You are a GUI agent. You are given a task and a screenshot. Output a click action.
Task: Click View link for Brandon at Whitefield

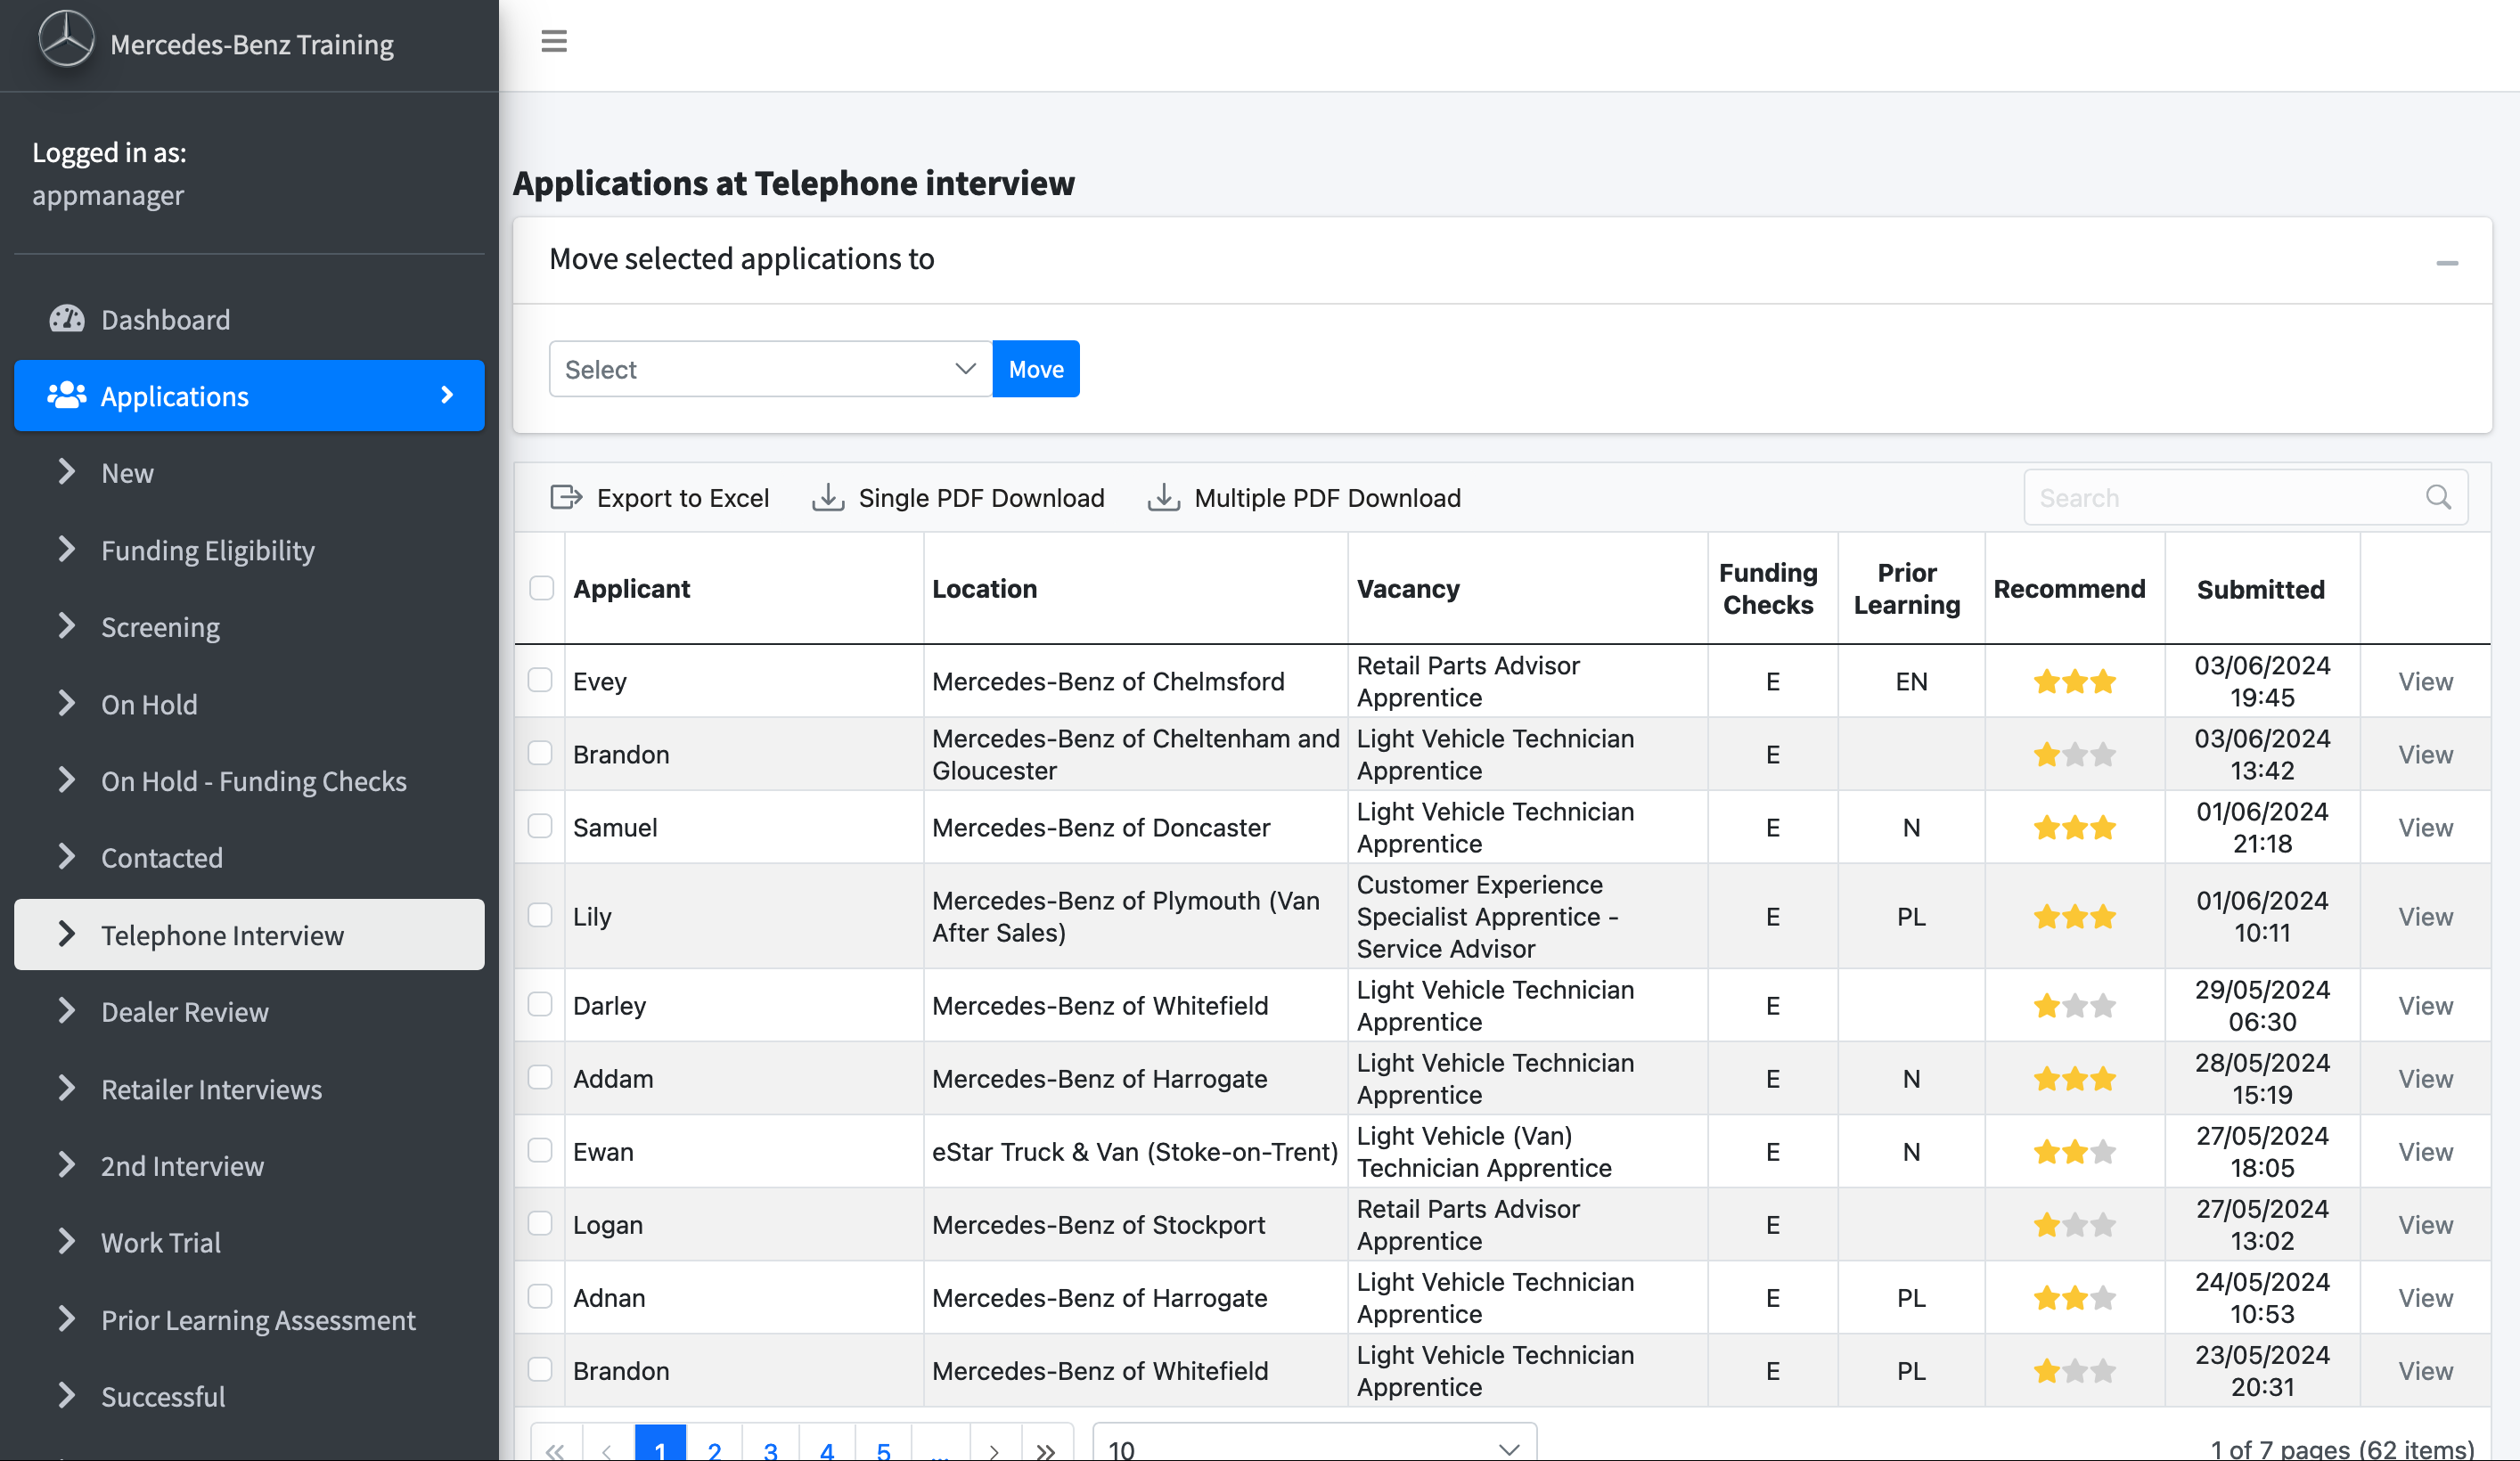[2425, 1371]
